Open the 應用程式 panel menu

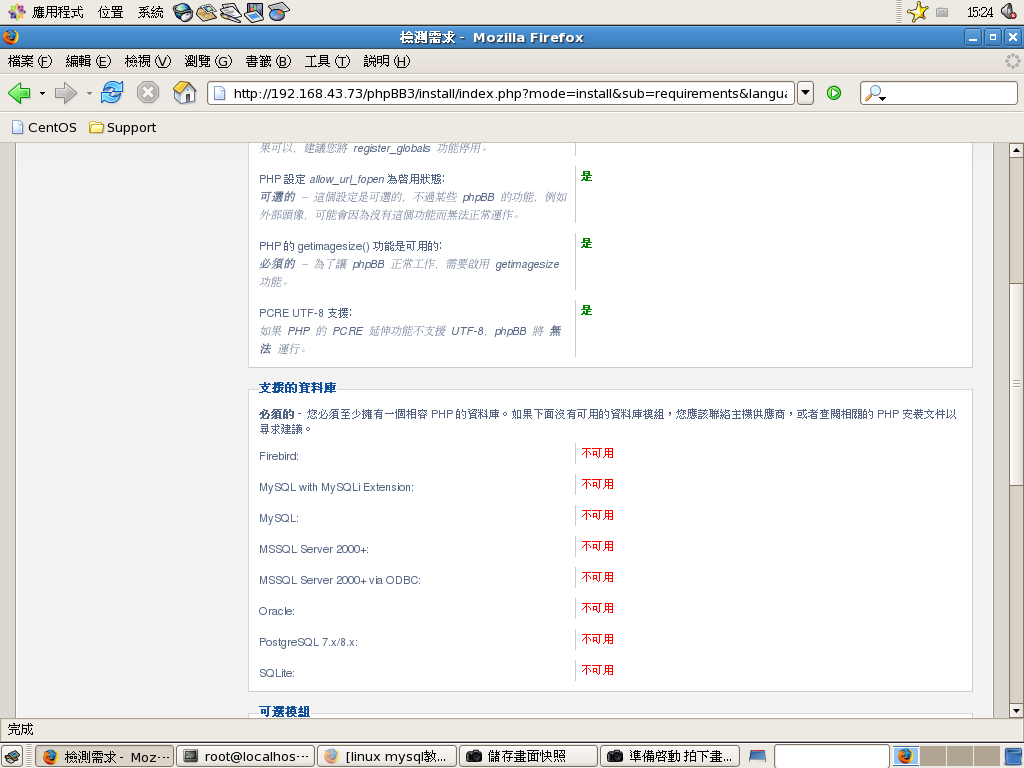46,12
